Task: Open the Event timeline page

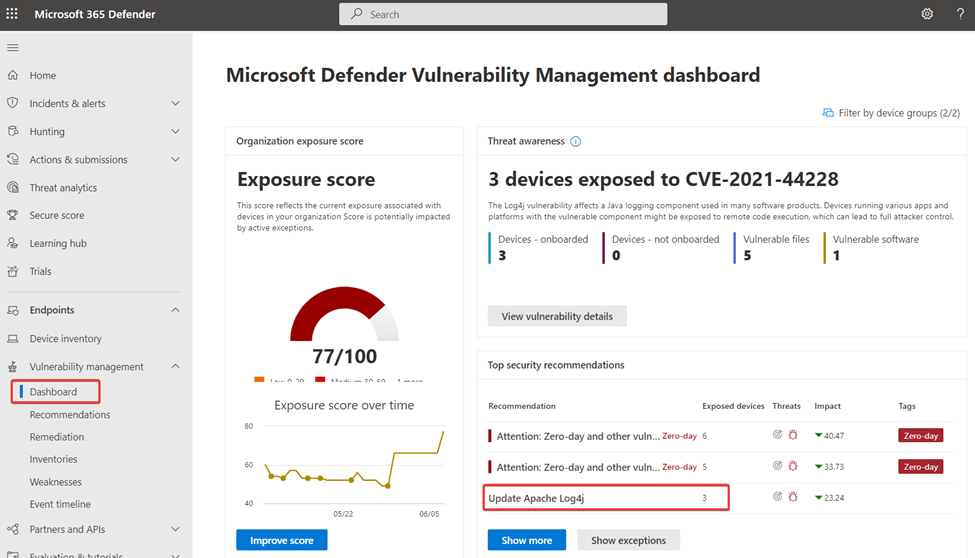Action: tap(60, 504)
